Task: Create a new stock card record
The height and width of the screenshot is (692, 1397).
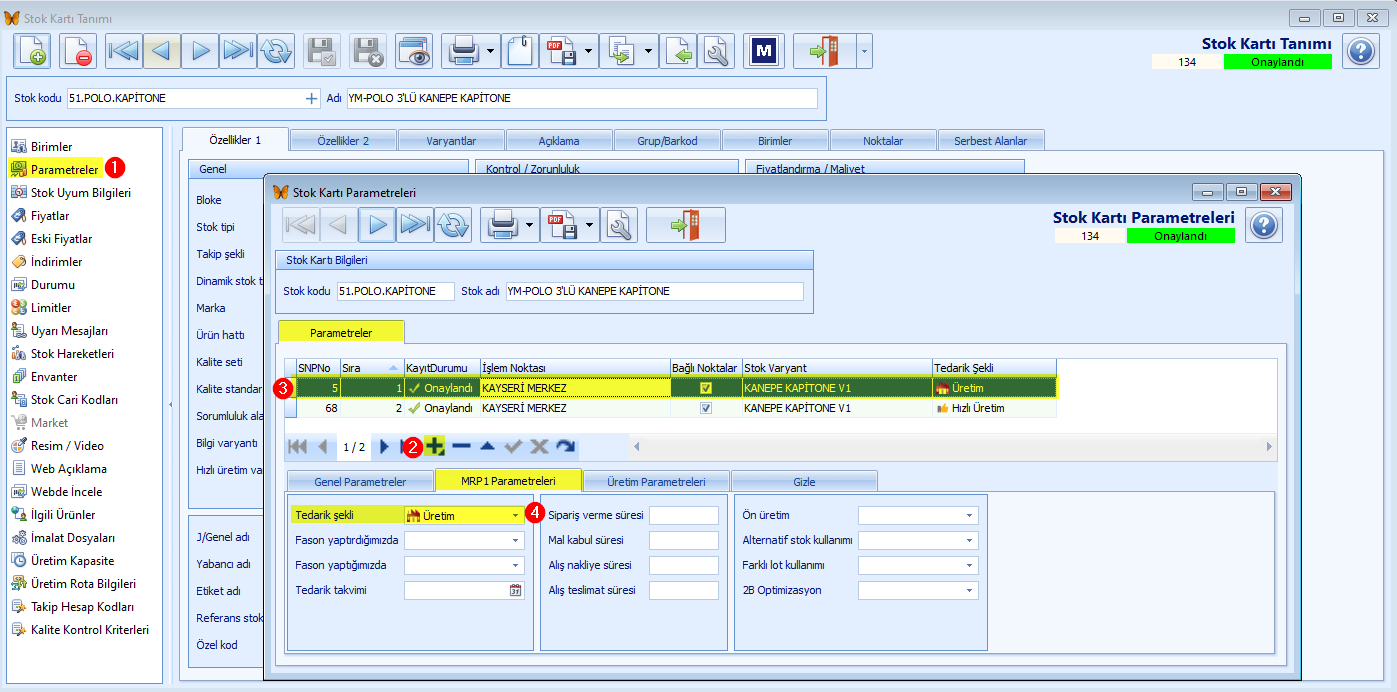Action: (32, 51)
